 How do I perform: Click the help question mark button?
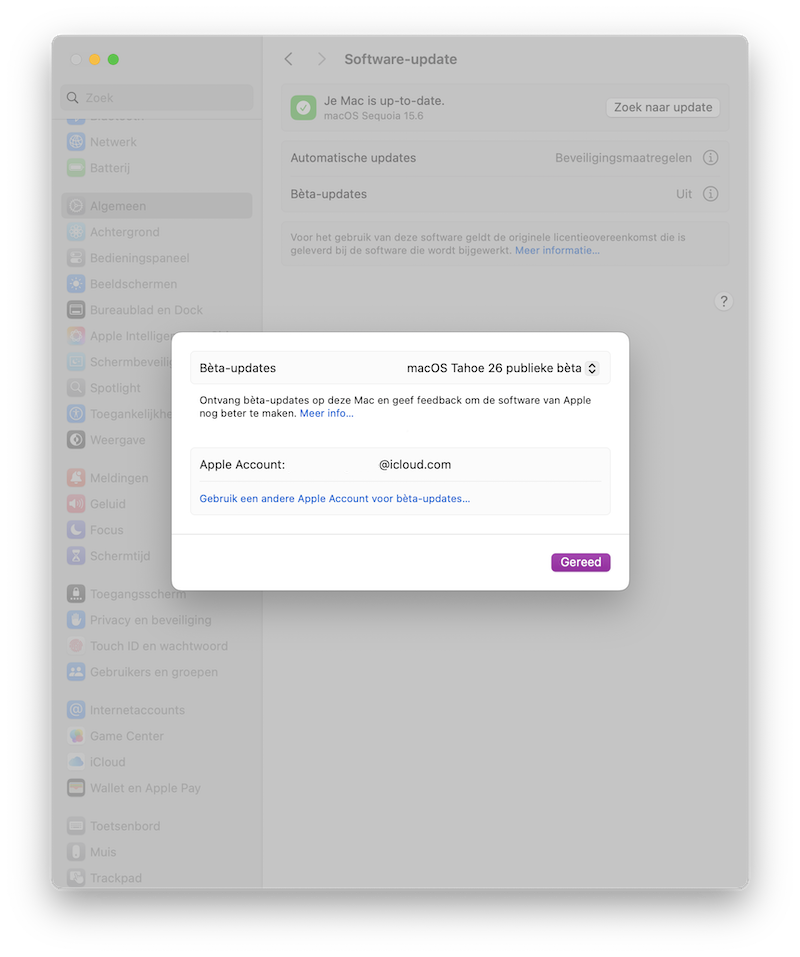click(725, 302)
